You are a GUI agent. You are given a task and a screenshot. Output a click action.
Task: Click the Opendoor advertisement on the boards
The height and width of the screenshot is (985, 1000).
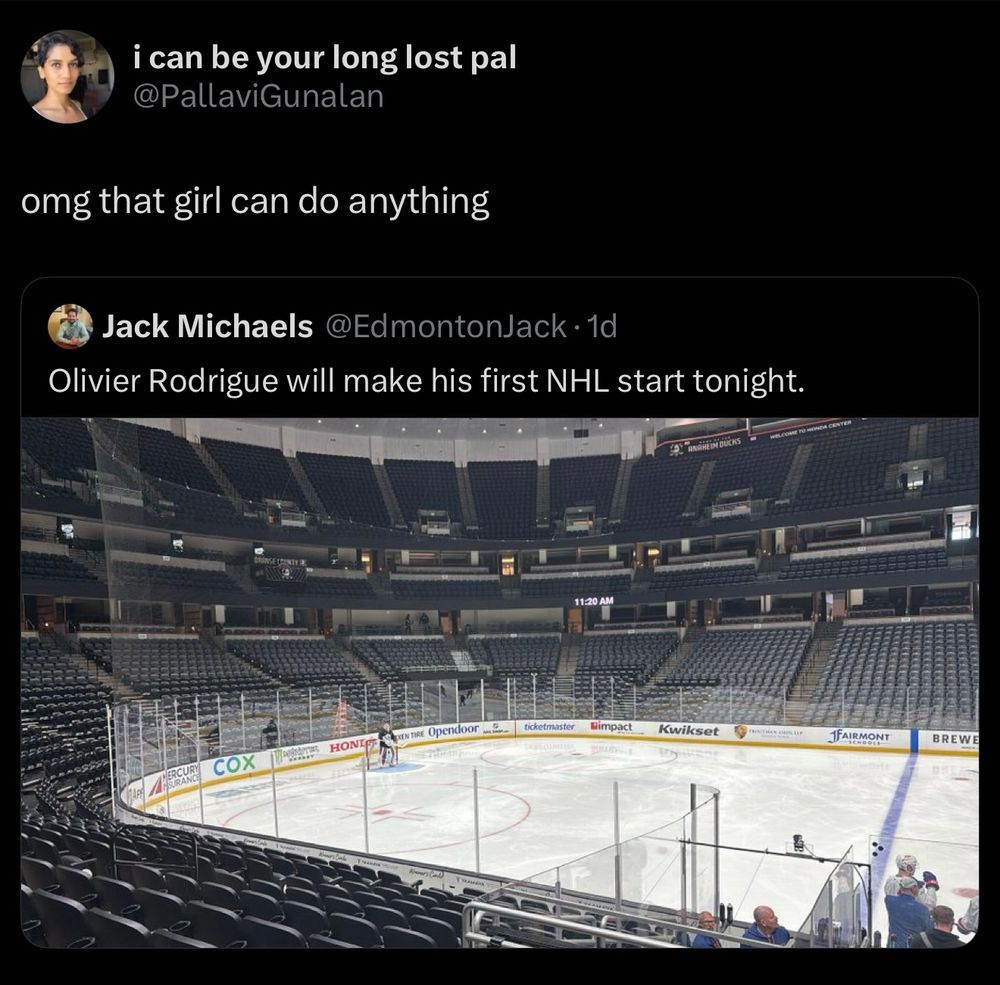click(453, 730)
